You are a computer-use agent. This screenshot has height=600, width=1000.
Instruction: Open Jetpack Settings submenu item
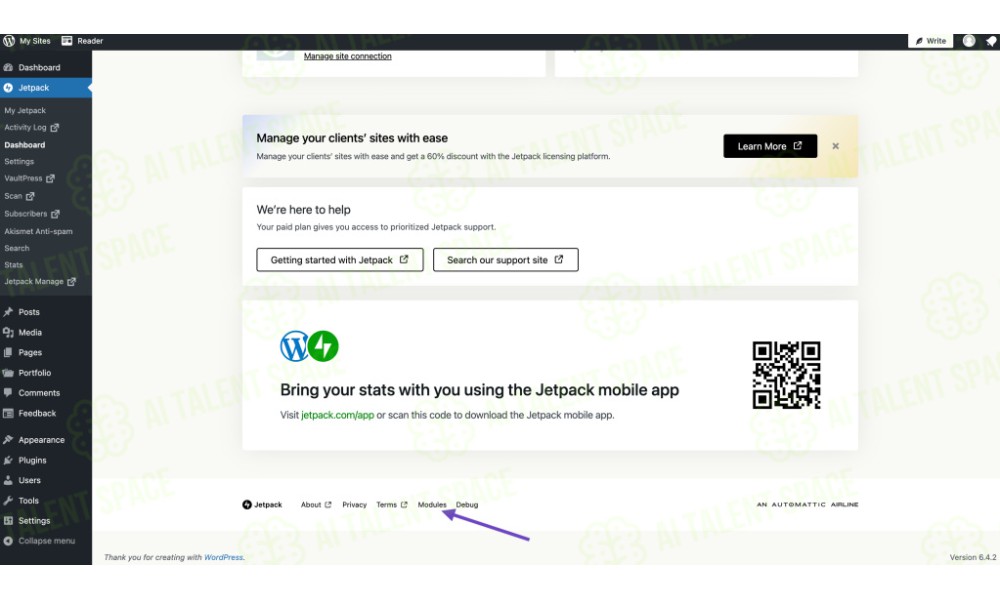click(19, 162)
